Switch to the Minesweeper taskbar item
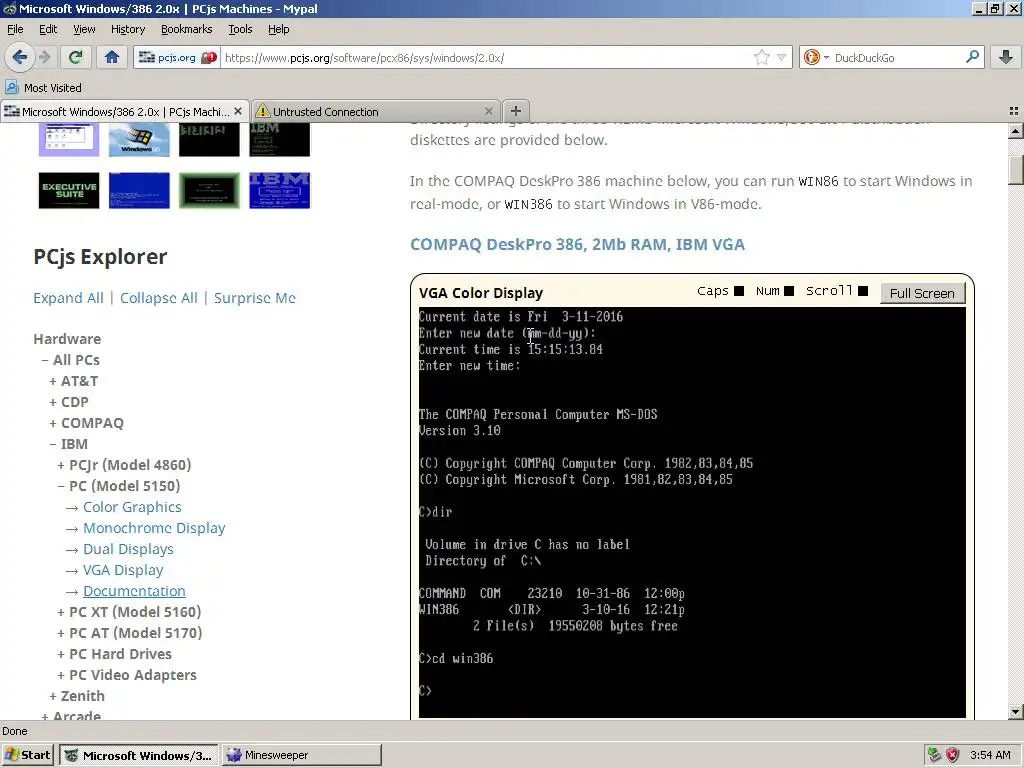Viewport: 1024px width, 768px height. [x=302, y=755]
